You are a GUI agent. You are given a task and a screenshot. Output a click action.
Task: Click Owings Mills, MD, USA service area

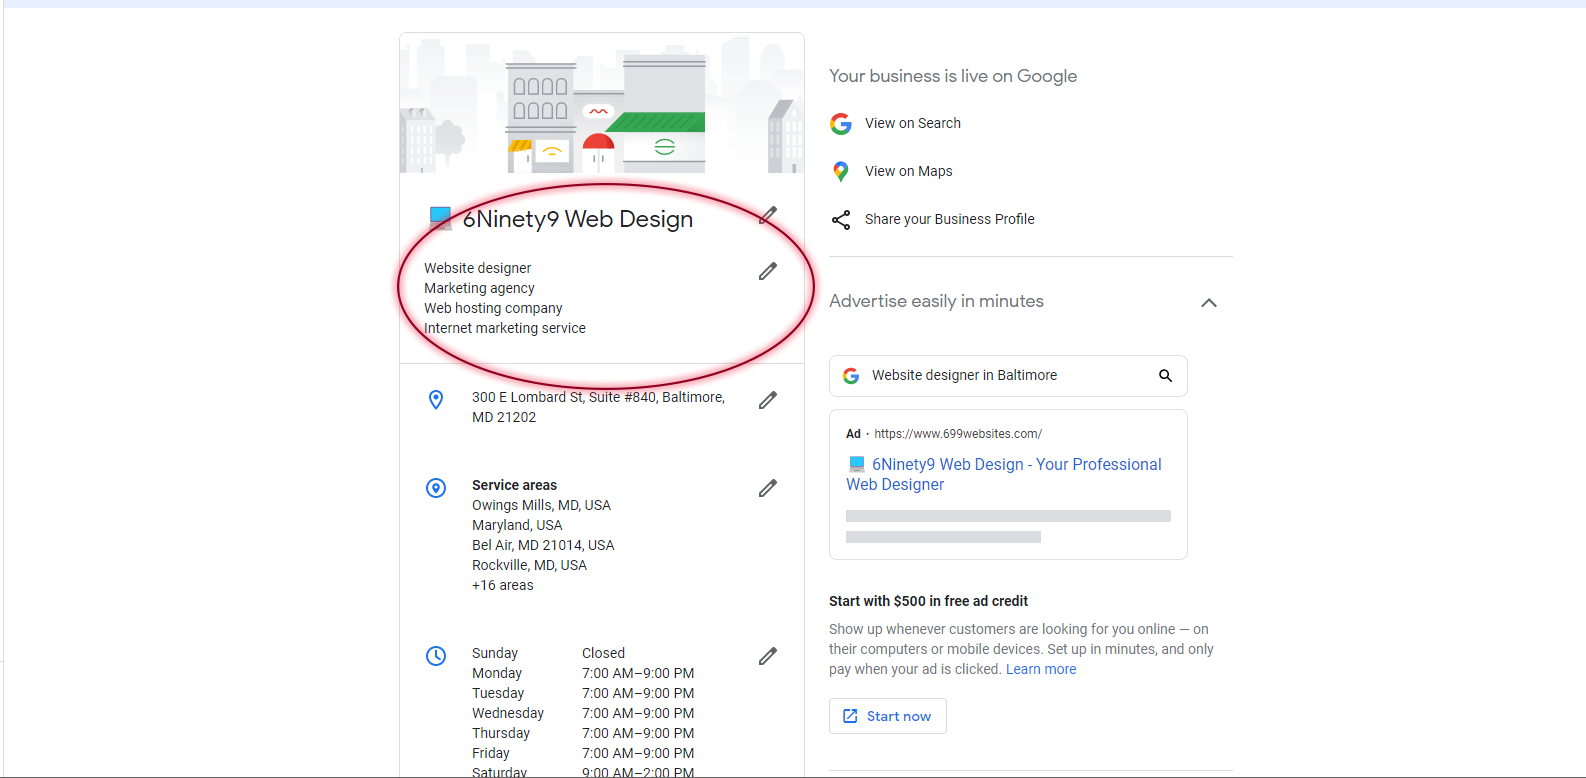pyautogui.click(x=541, y=505)
